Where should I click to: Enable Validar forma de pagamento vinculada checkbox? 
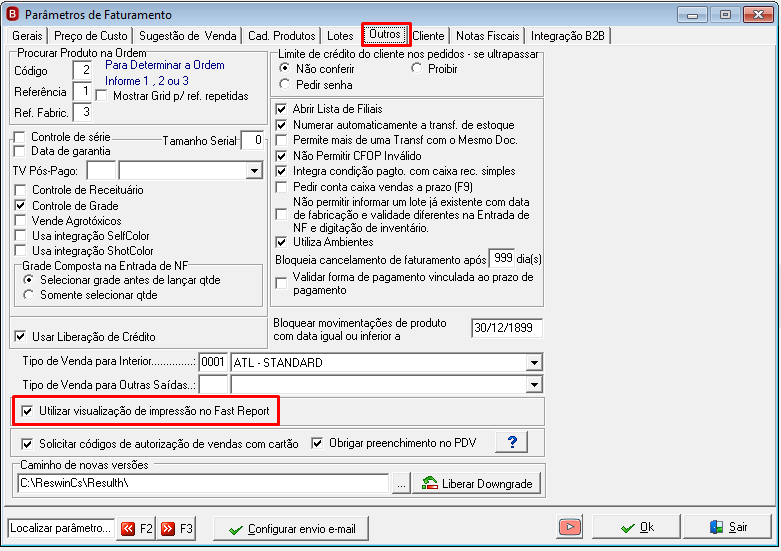click(x=281, y=283)
